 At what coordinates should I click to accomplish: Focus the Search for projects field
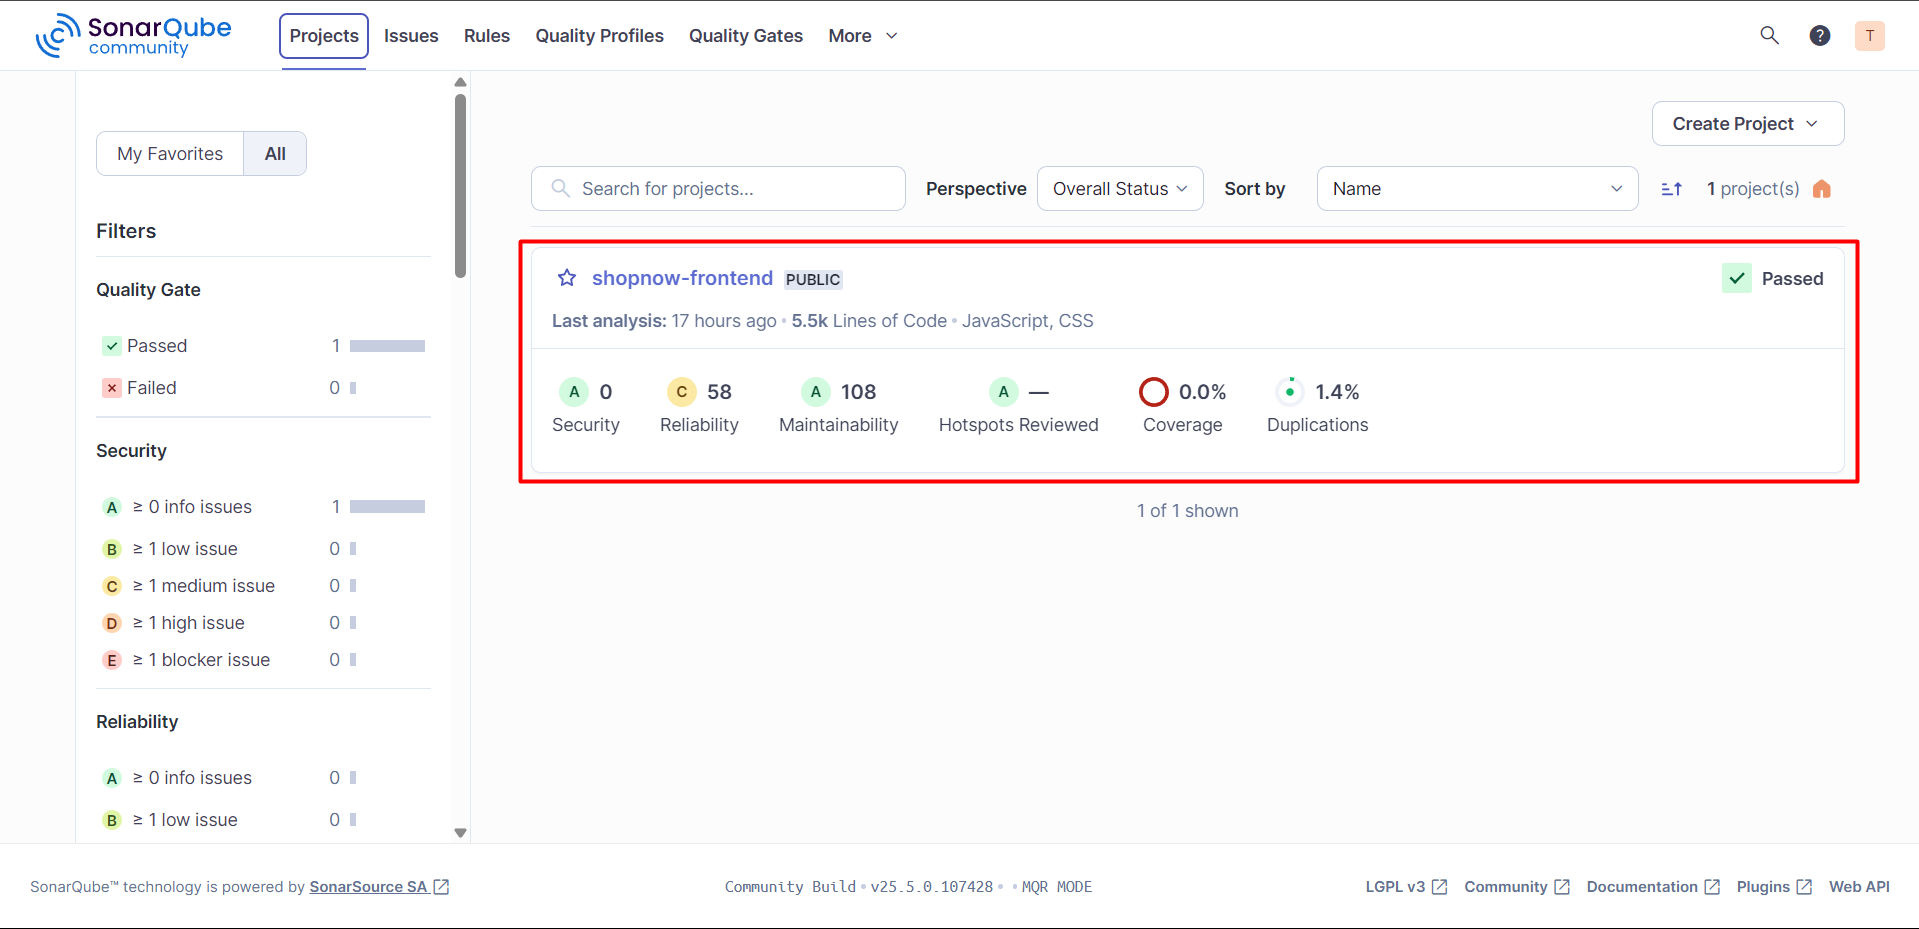[730, 189]
